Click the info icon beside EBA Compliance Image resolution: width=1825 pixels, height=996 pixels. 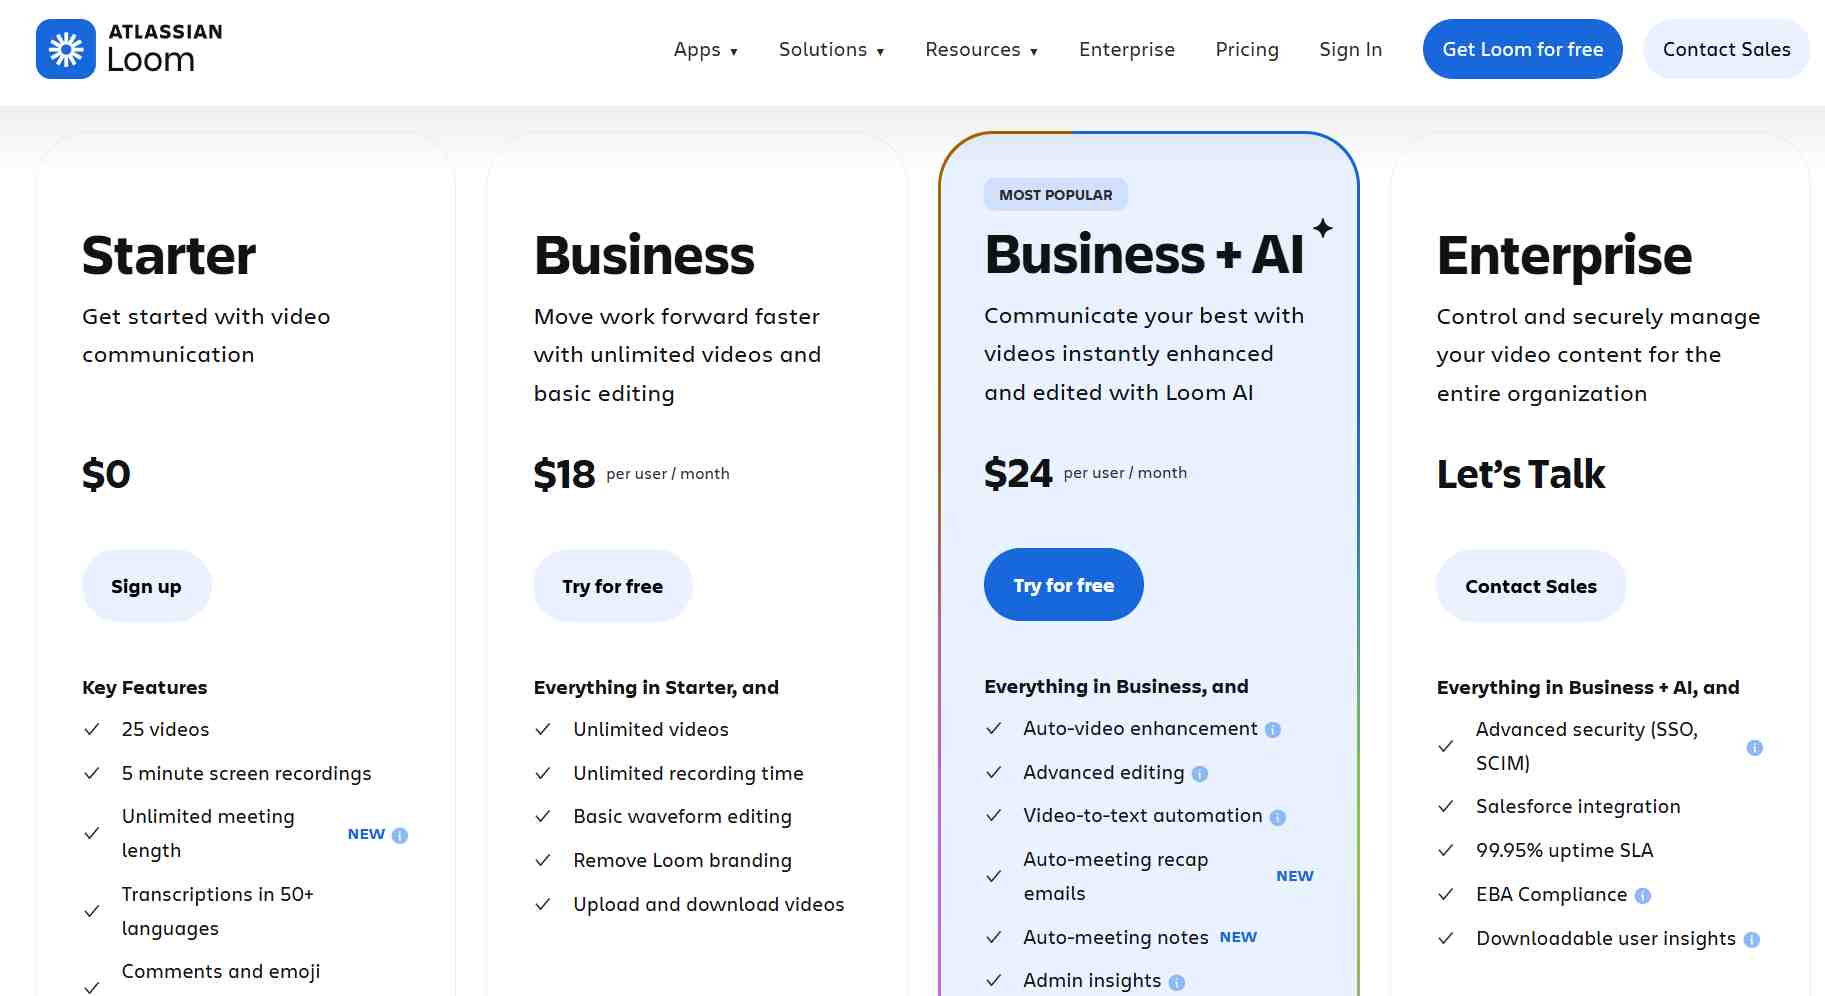[x=1645, y=895]
